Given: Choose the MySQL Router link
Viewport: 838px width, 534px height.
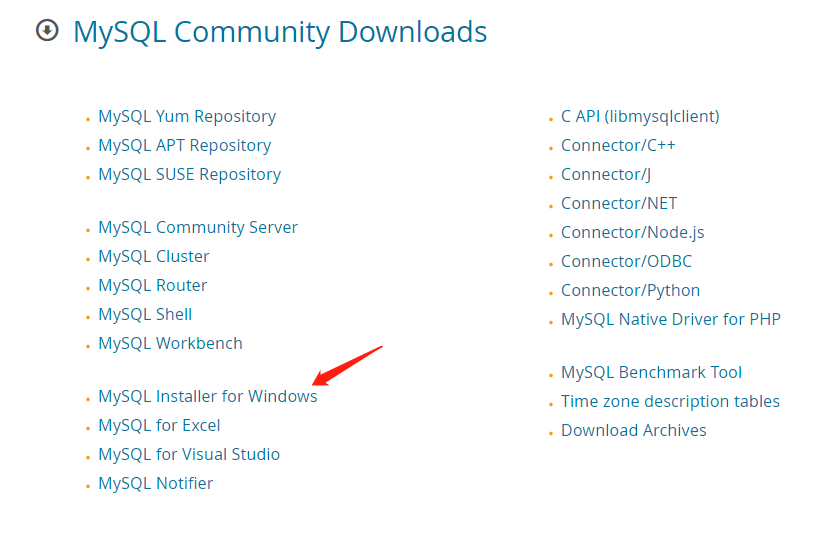Looking at the screenshot, I should [152, 285].
